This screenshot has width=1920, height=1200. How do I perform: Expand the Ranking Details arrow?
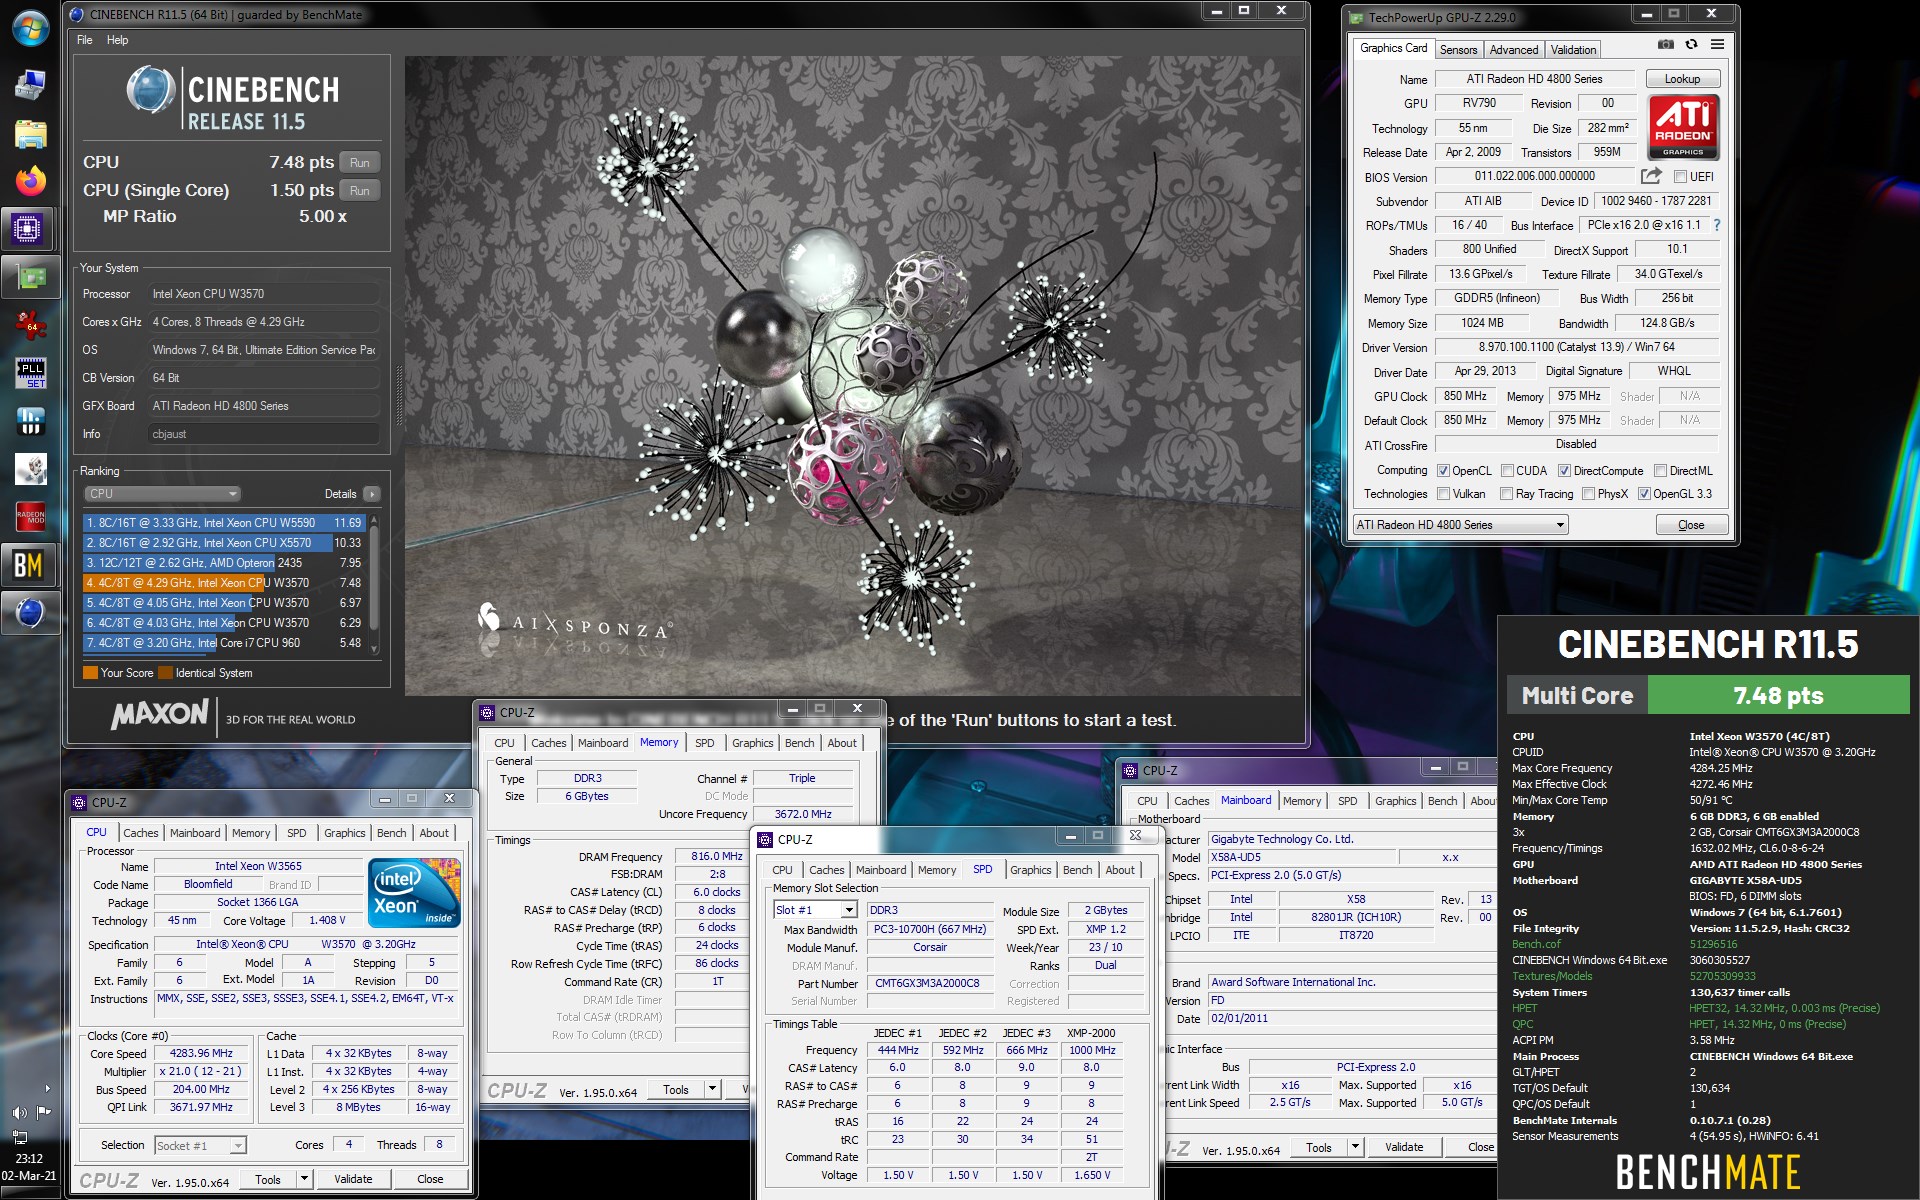coord(372,494)
